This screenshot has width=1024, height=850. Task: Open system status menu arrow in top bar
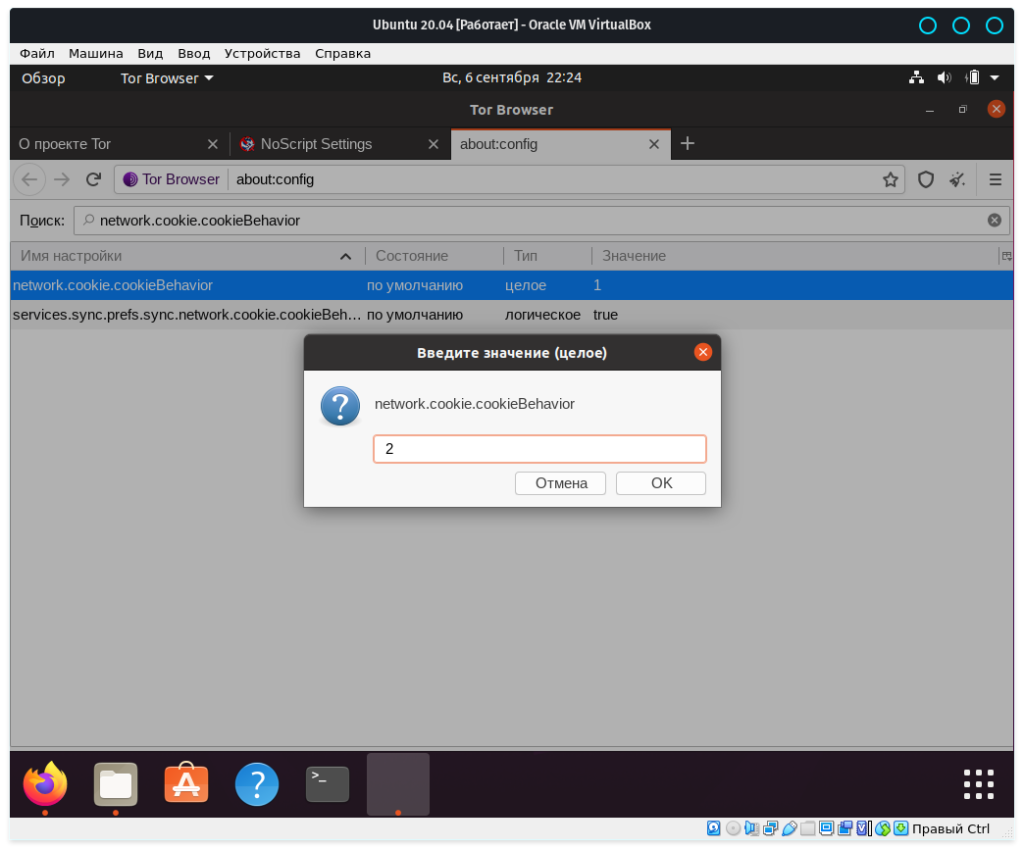(994, 78)
